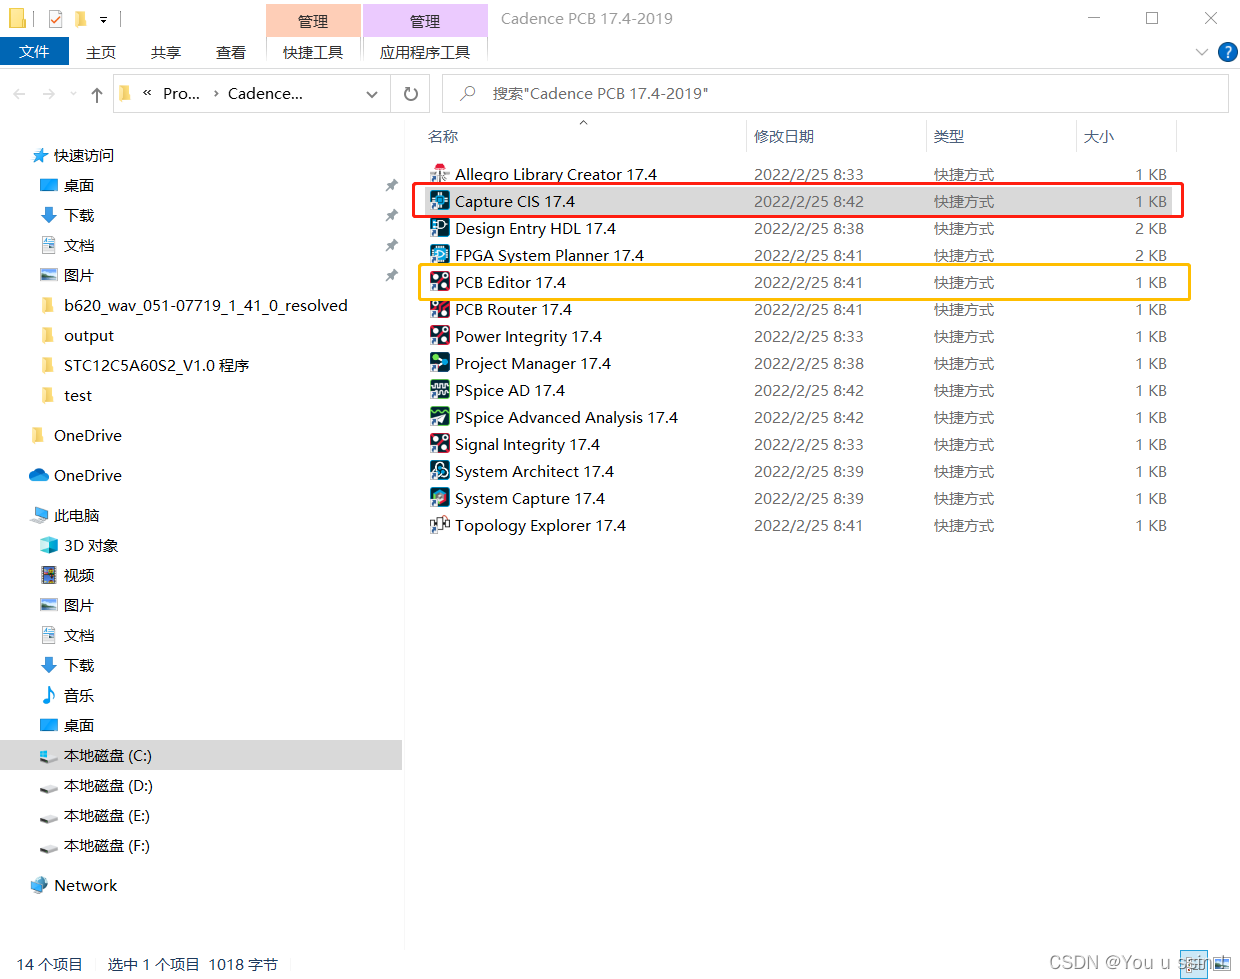Open the recent locations dropdown arrow
Image resolution: width=1240 pixels, height=979 pixels.
73,94
